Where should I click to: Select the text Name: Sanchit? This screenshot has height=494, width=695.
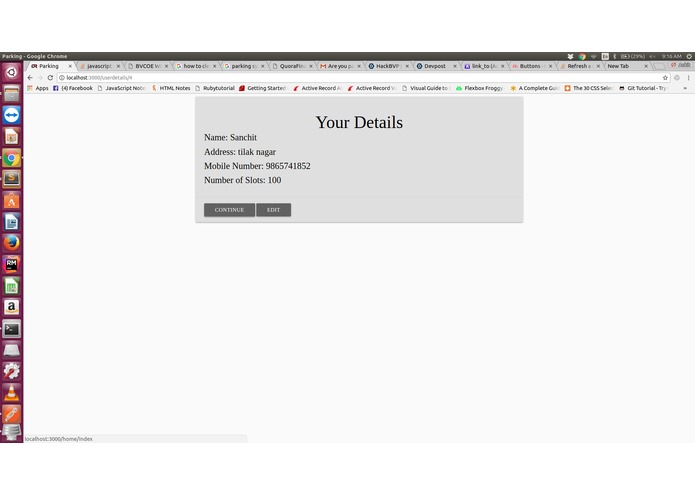[x=230, y=137]
